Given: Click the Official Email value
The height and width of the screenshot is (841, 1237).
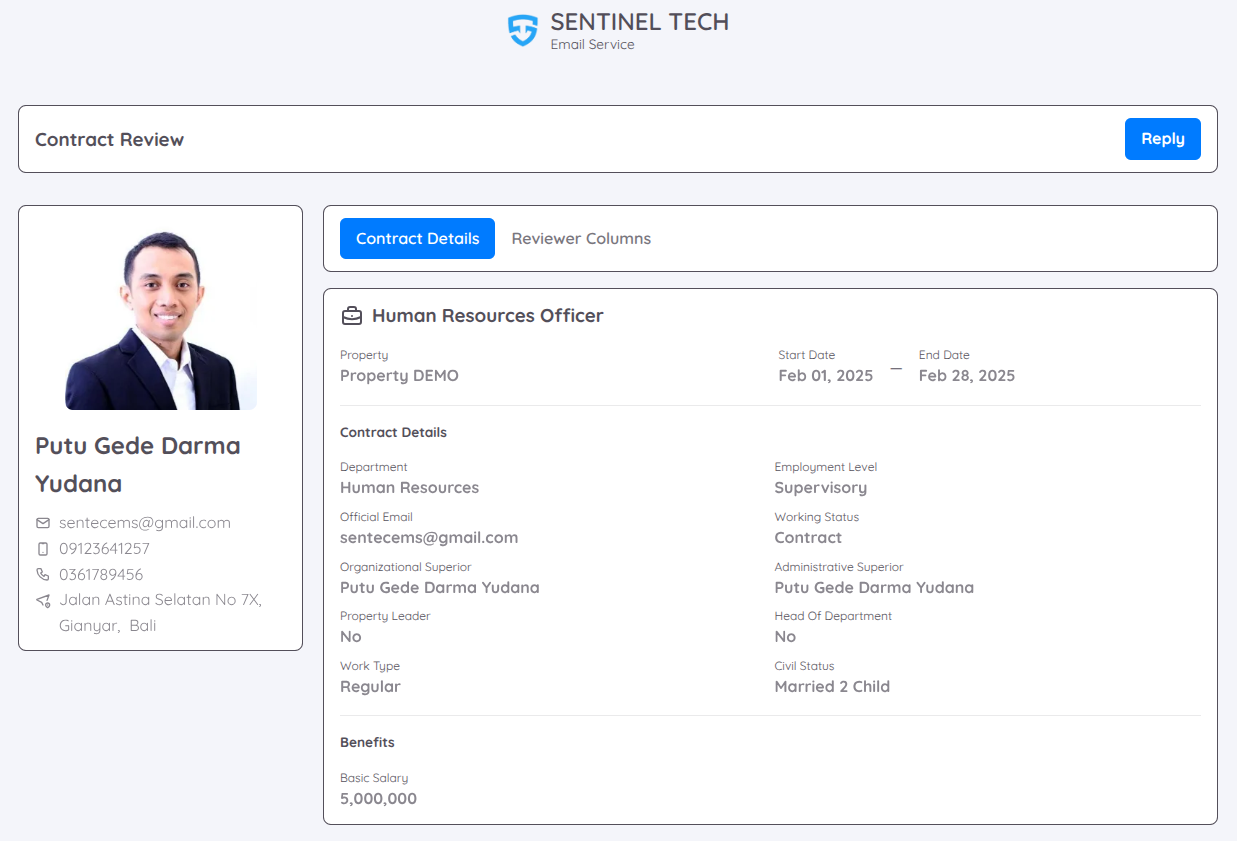Looking at the screenshot, I should pos(429,538).
